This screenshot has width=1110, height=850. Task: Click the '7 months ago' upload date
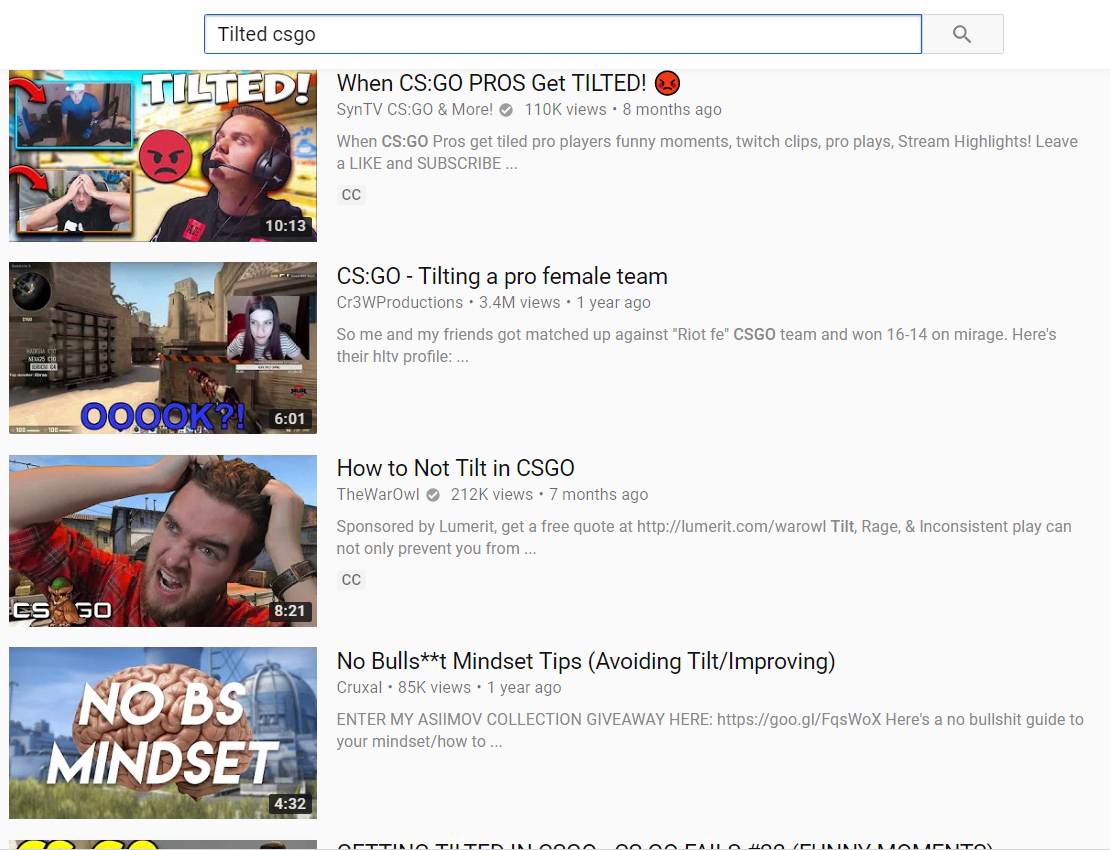pos(598,495)
